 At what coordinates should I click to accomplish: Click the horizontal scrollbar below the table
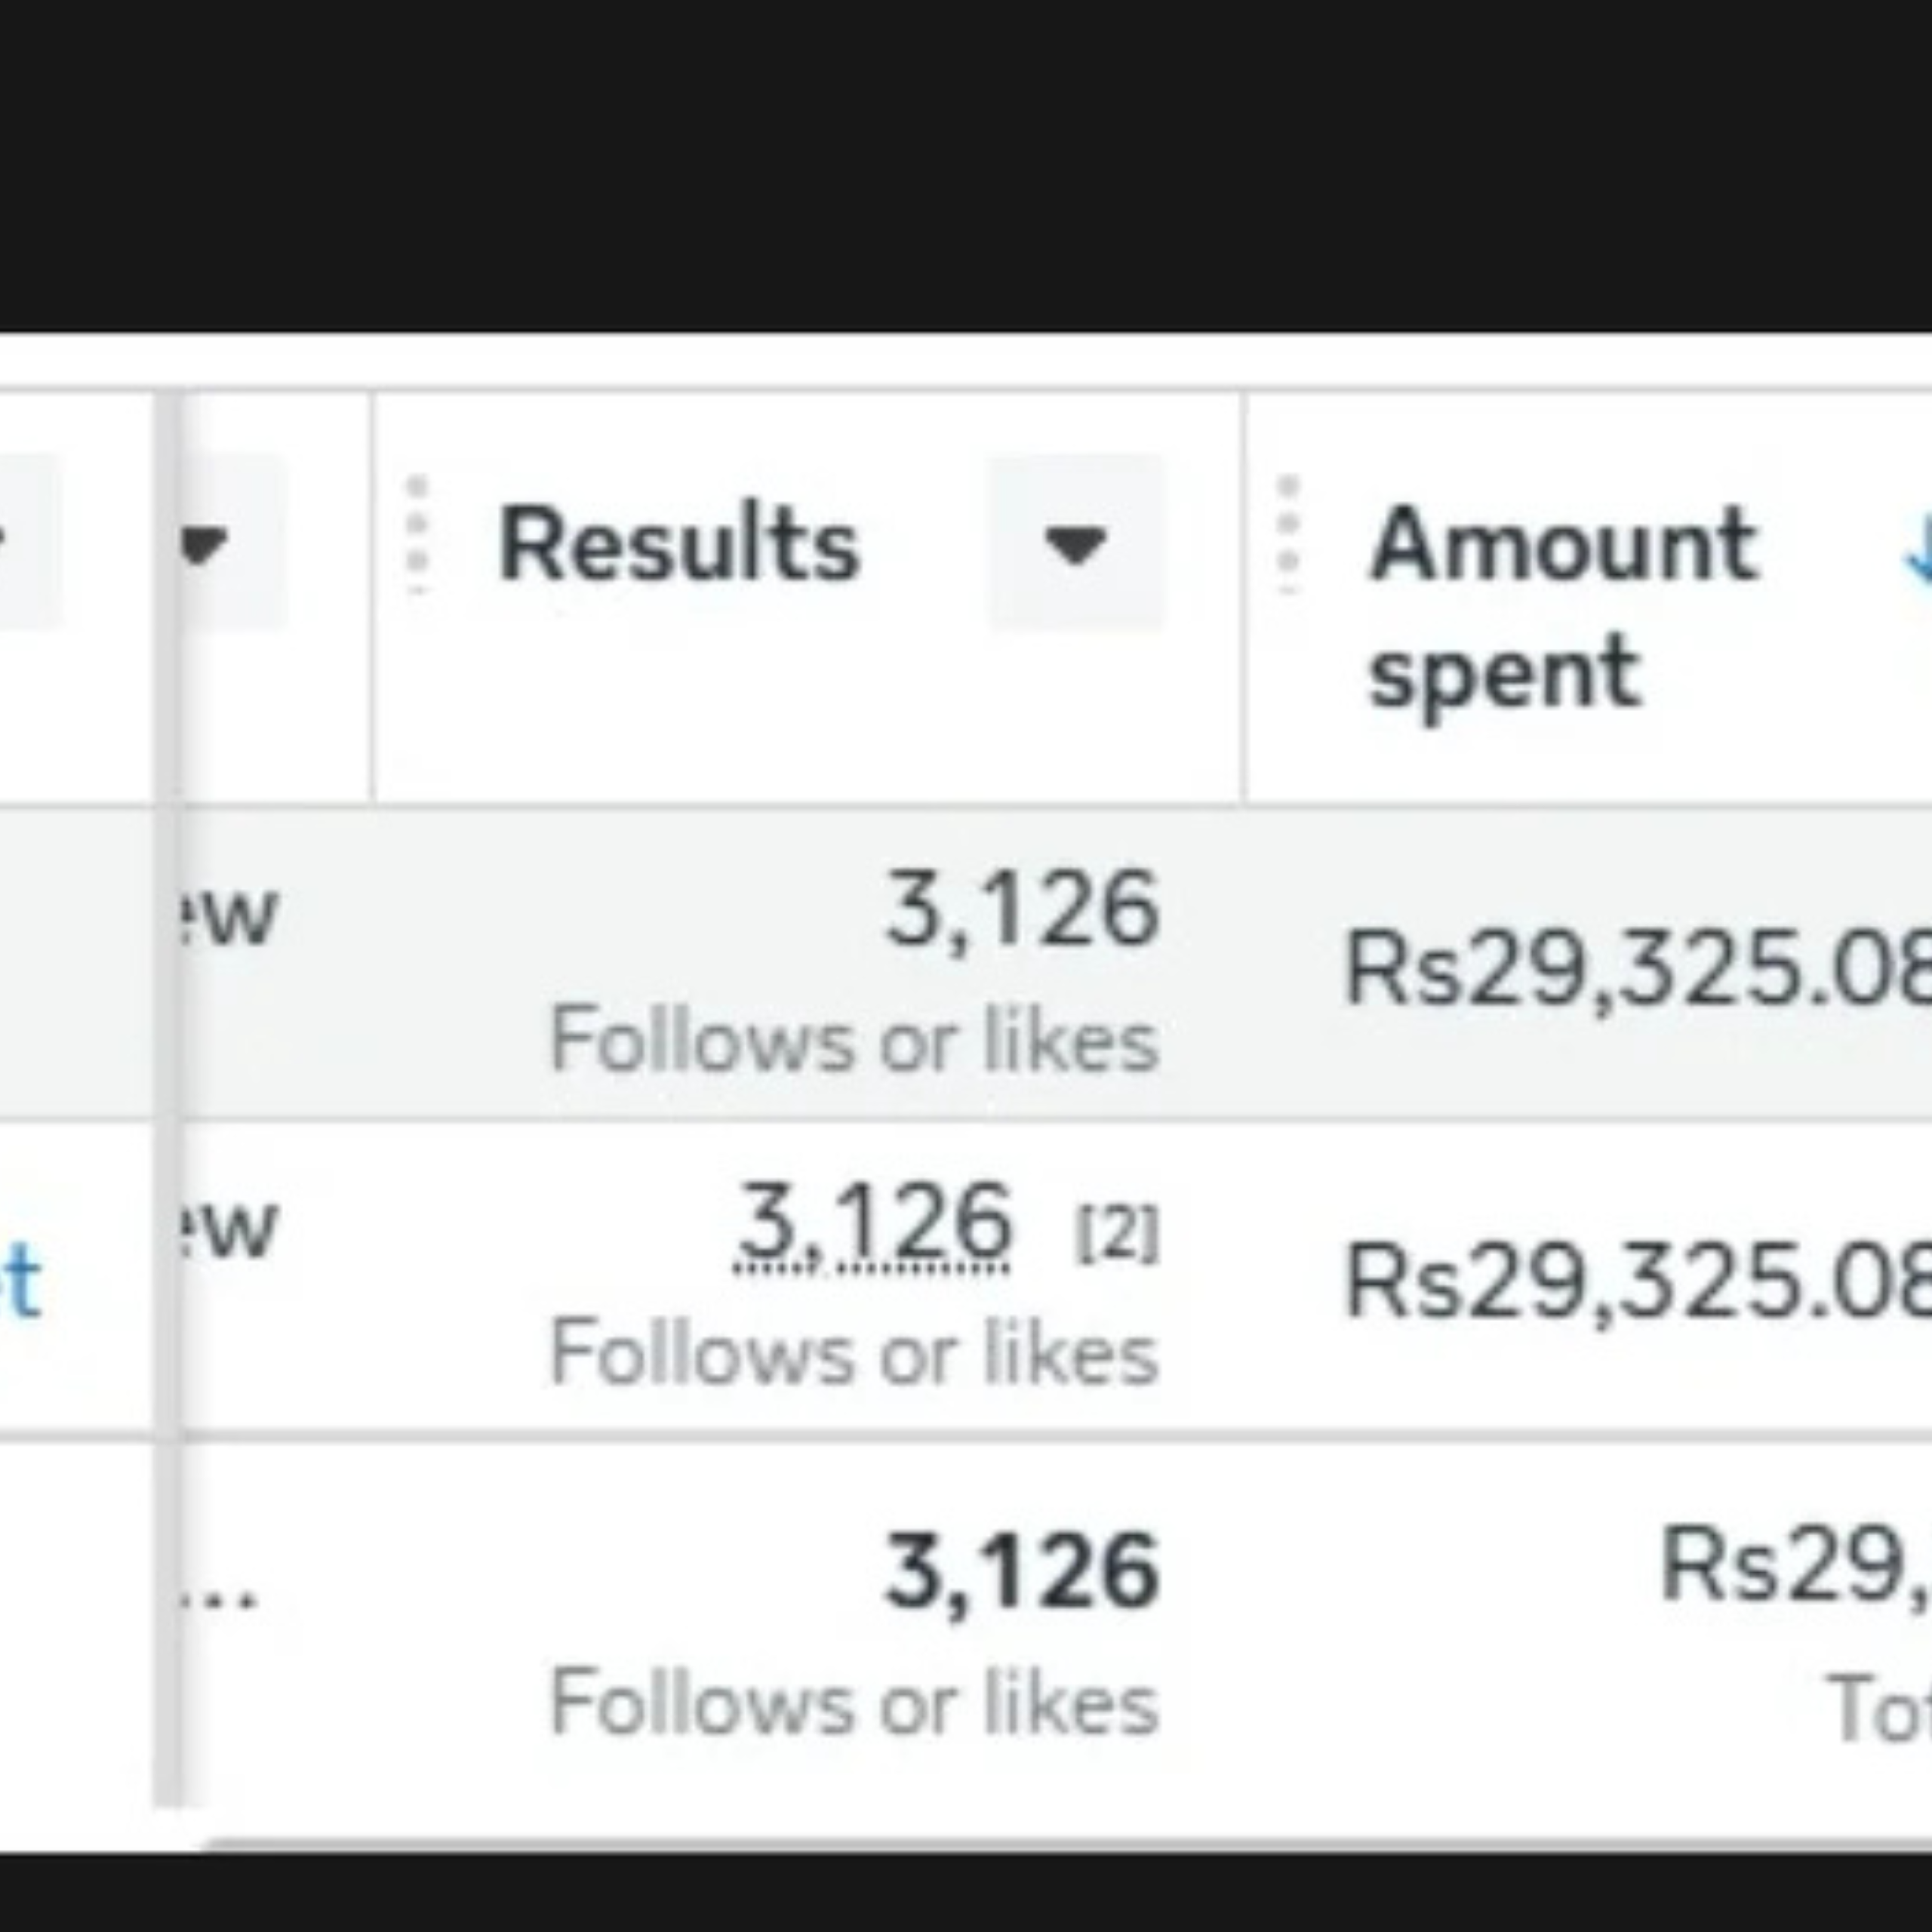pyautogui.click(x=1066, y=1842)
